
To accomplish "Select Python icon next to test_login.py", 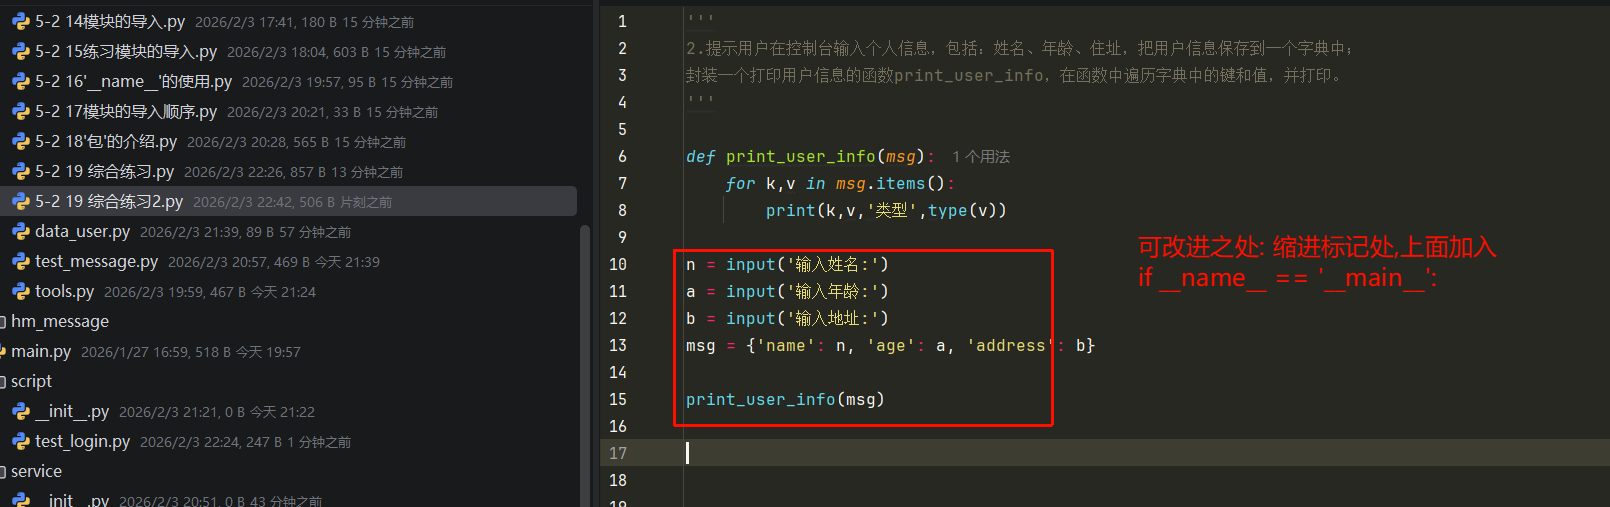I will point(21,441).
